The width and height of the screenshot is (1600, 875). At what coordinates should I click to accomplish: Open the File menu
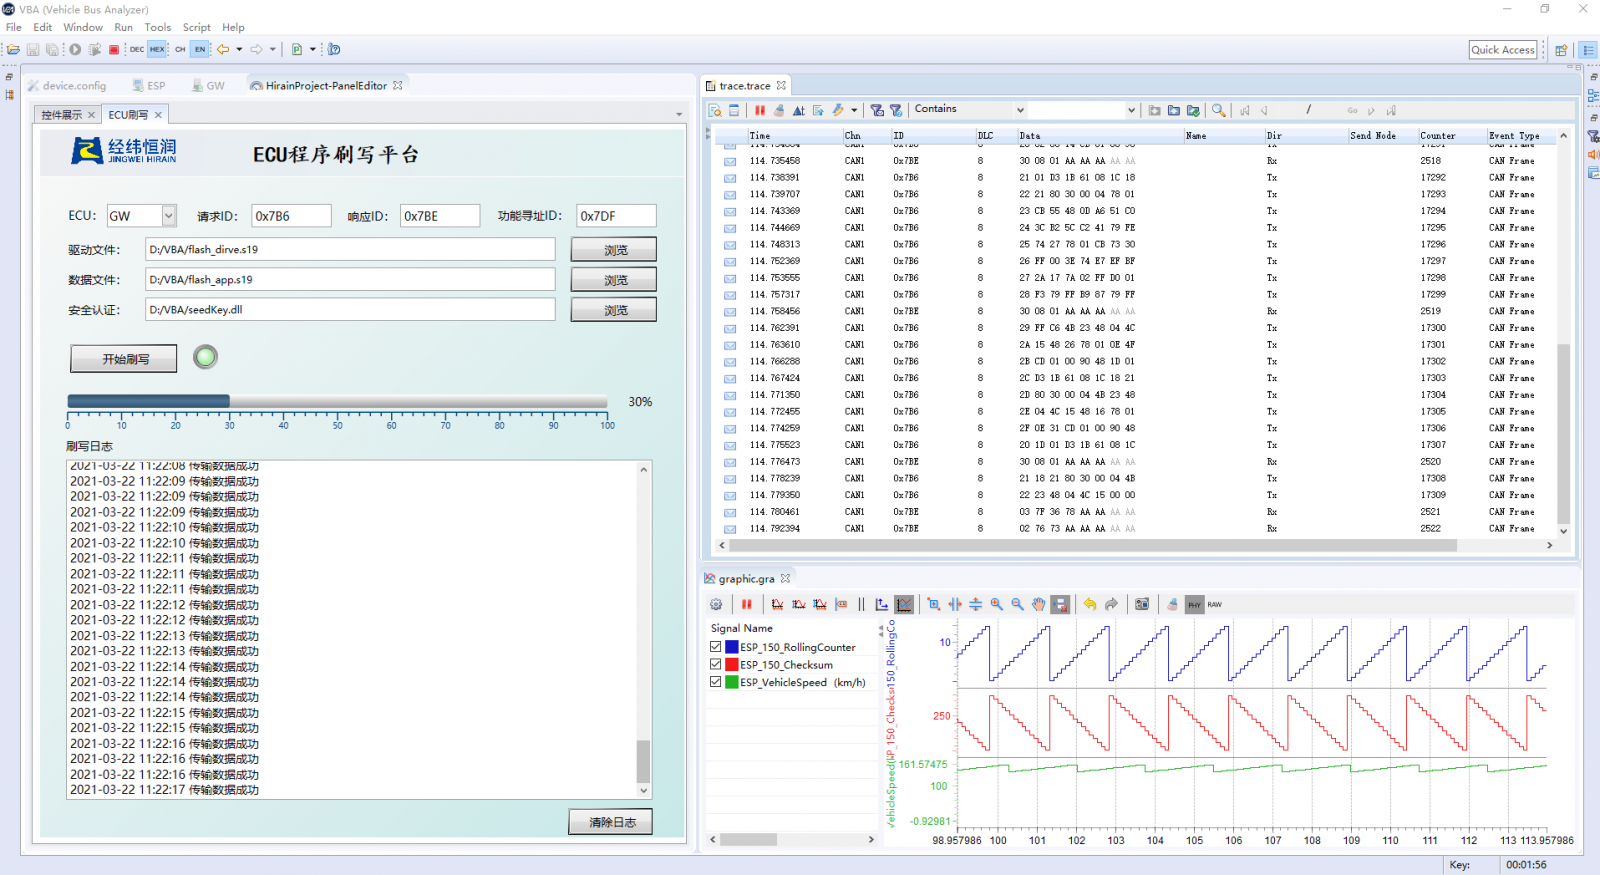[x=14, y=27]
